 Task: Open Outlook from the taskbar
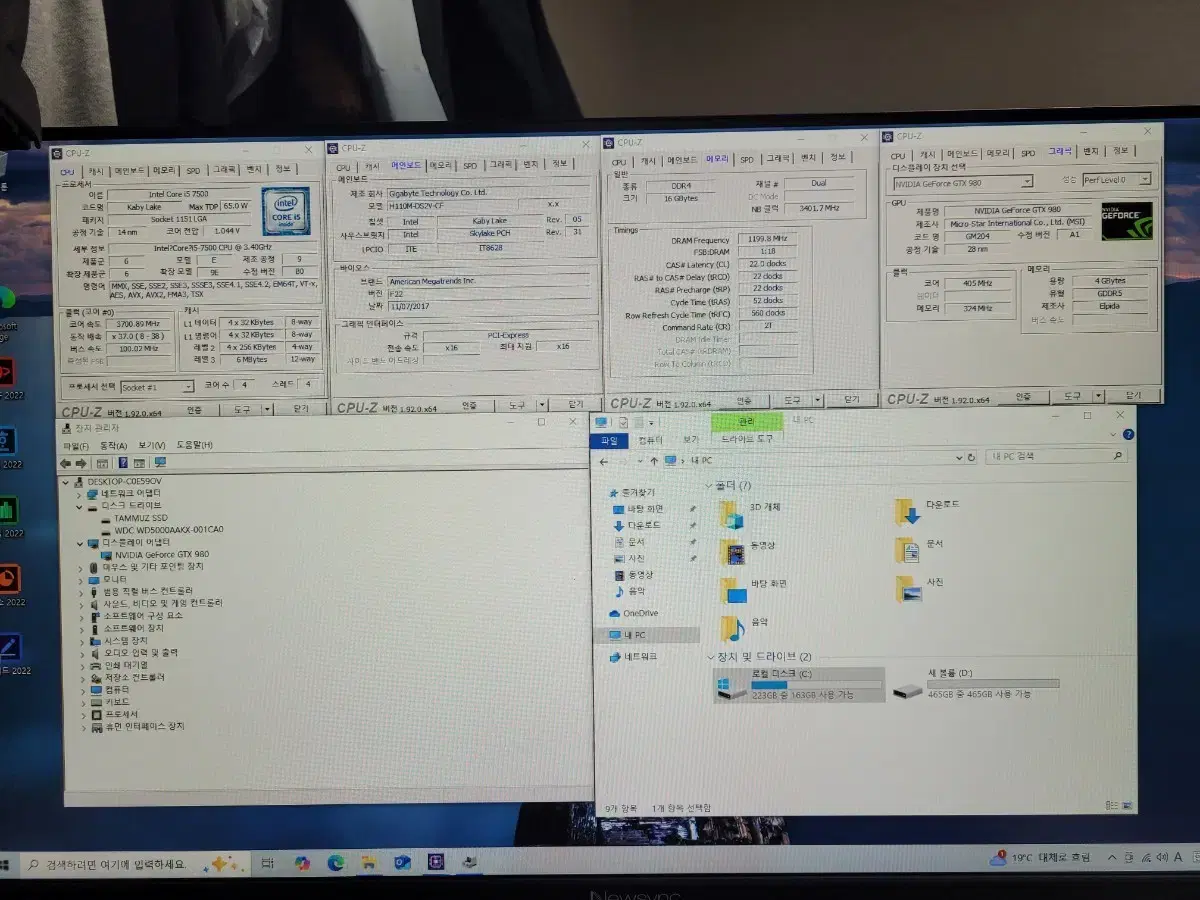click(x=401, y=864)
